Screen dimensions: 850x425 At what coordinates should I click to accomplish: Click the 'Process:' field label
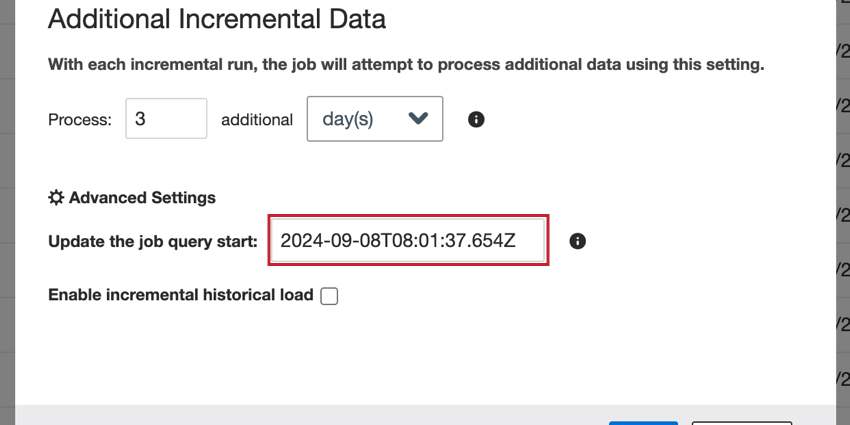pyautogui.click(x=80, y=119)
